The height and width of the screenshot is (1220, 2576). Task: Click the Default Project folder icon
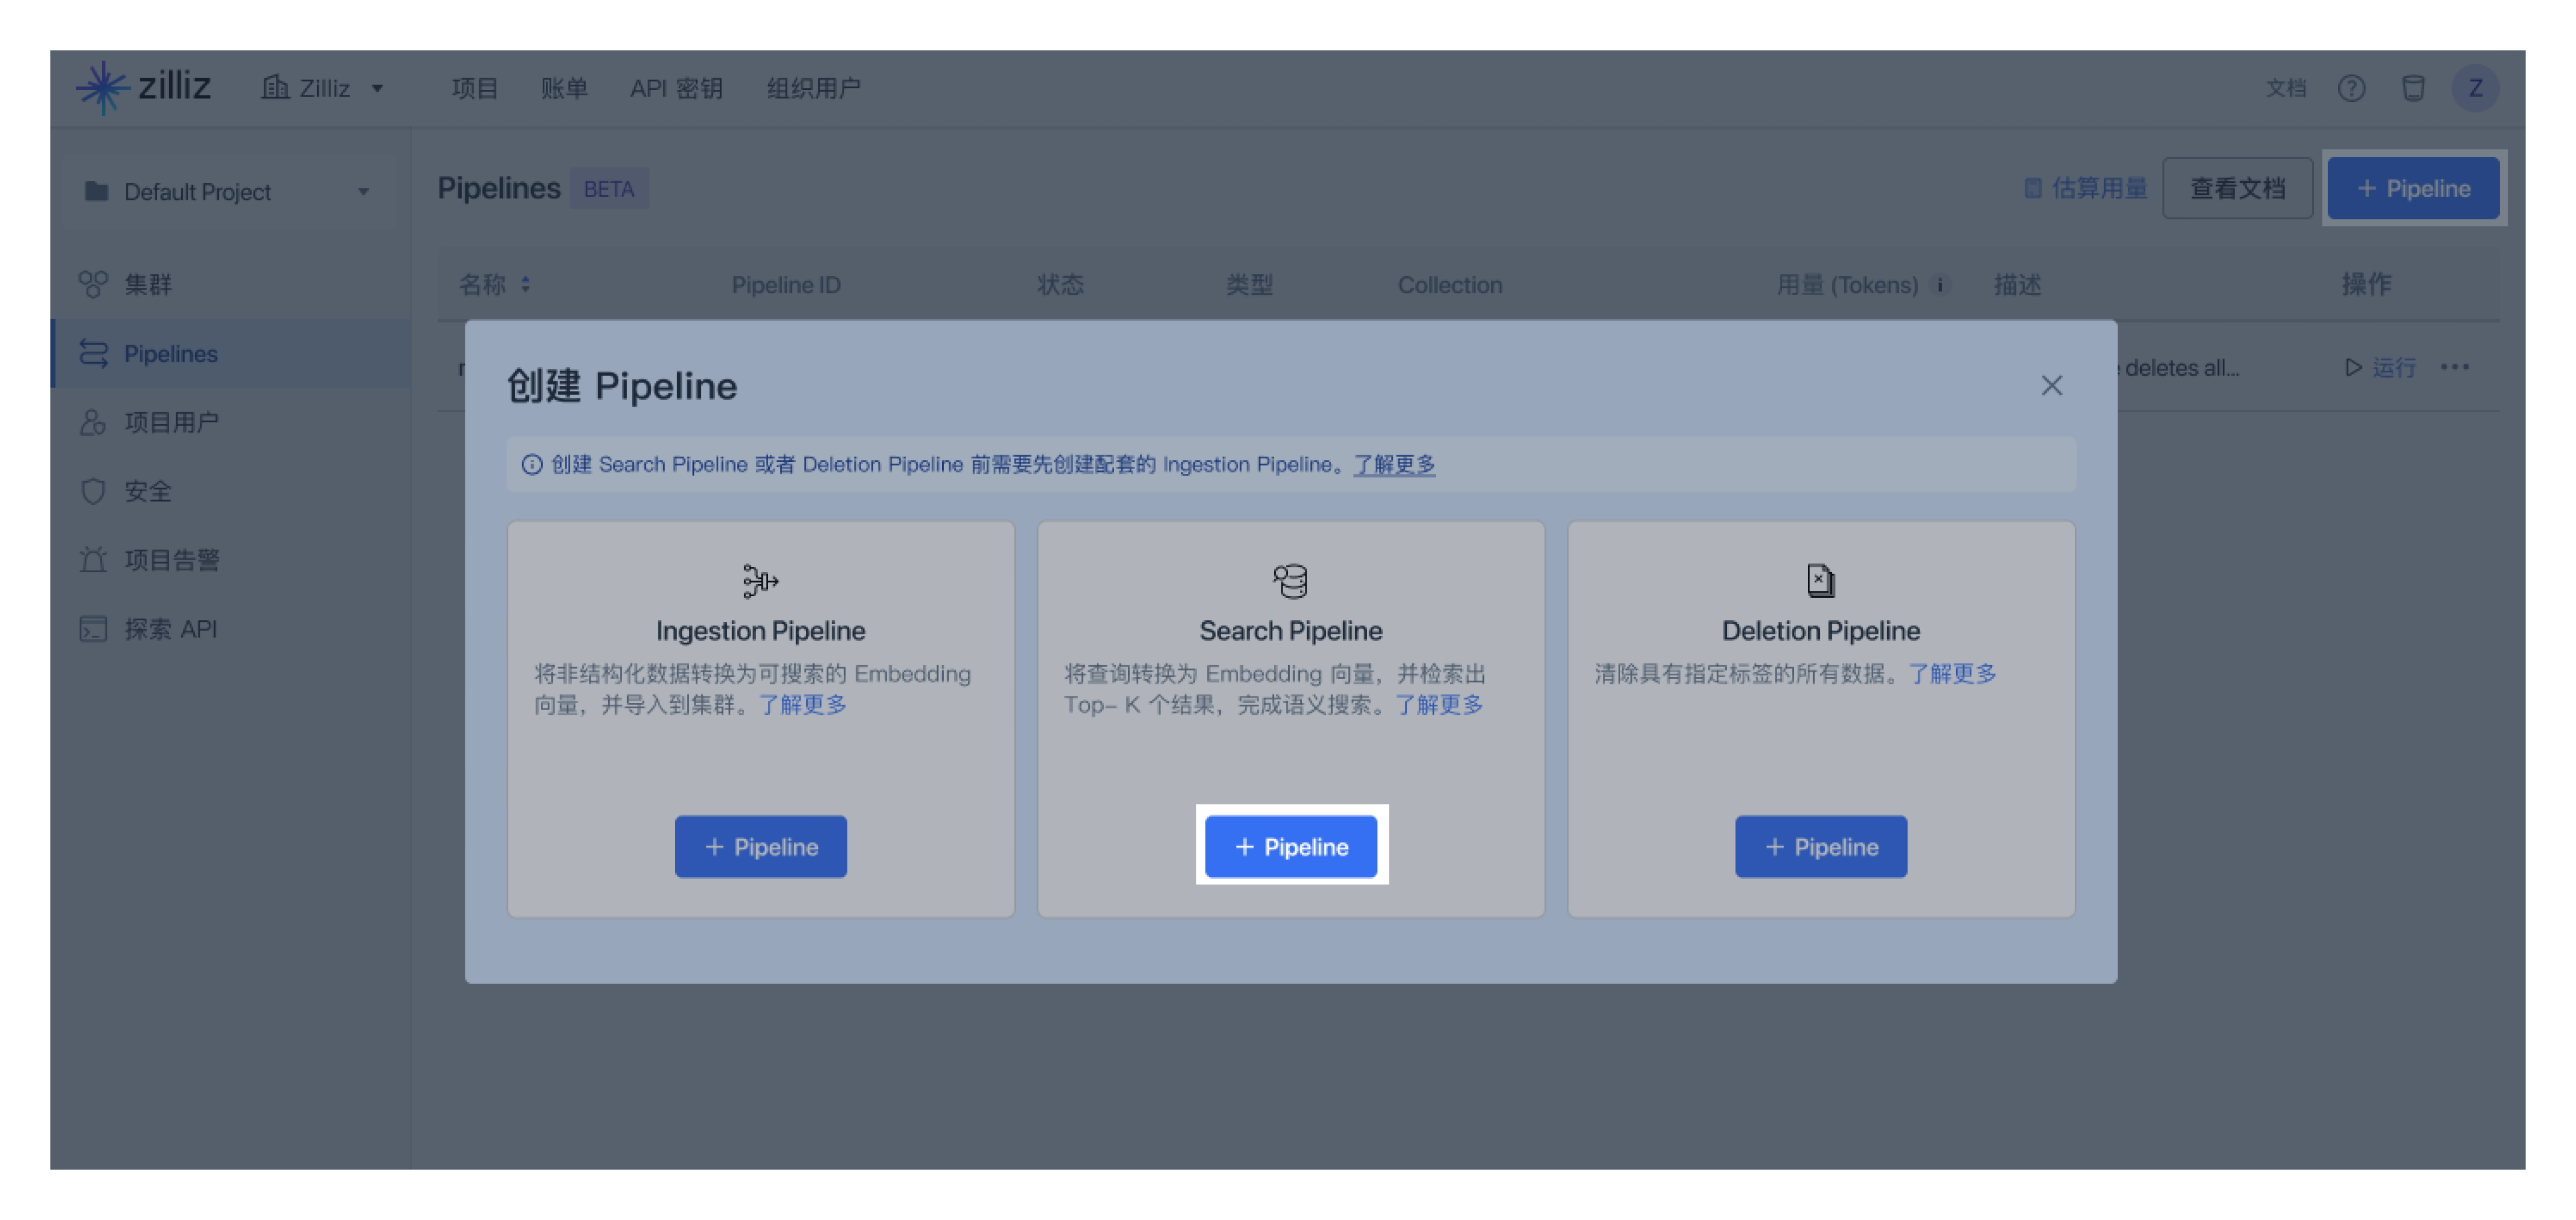pos(96,191)
